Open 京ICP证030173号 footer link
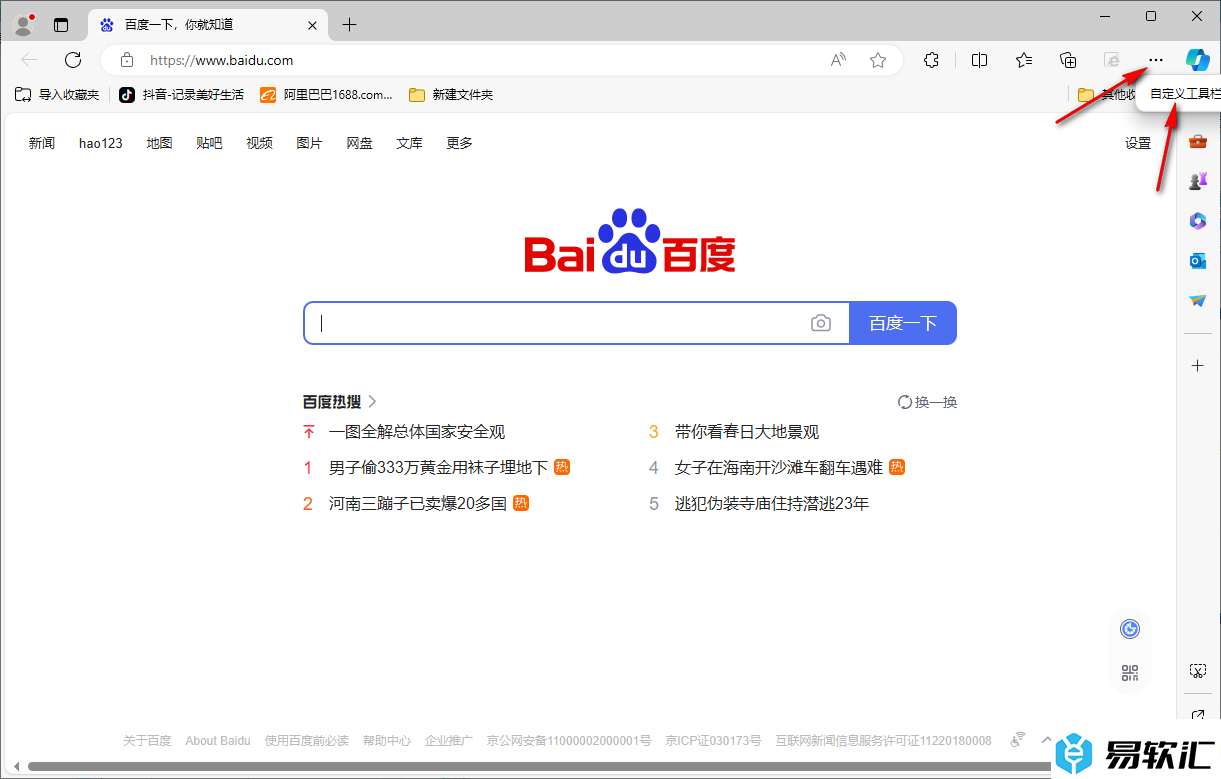 [713, 741]
